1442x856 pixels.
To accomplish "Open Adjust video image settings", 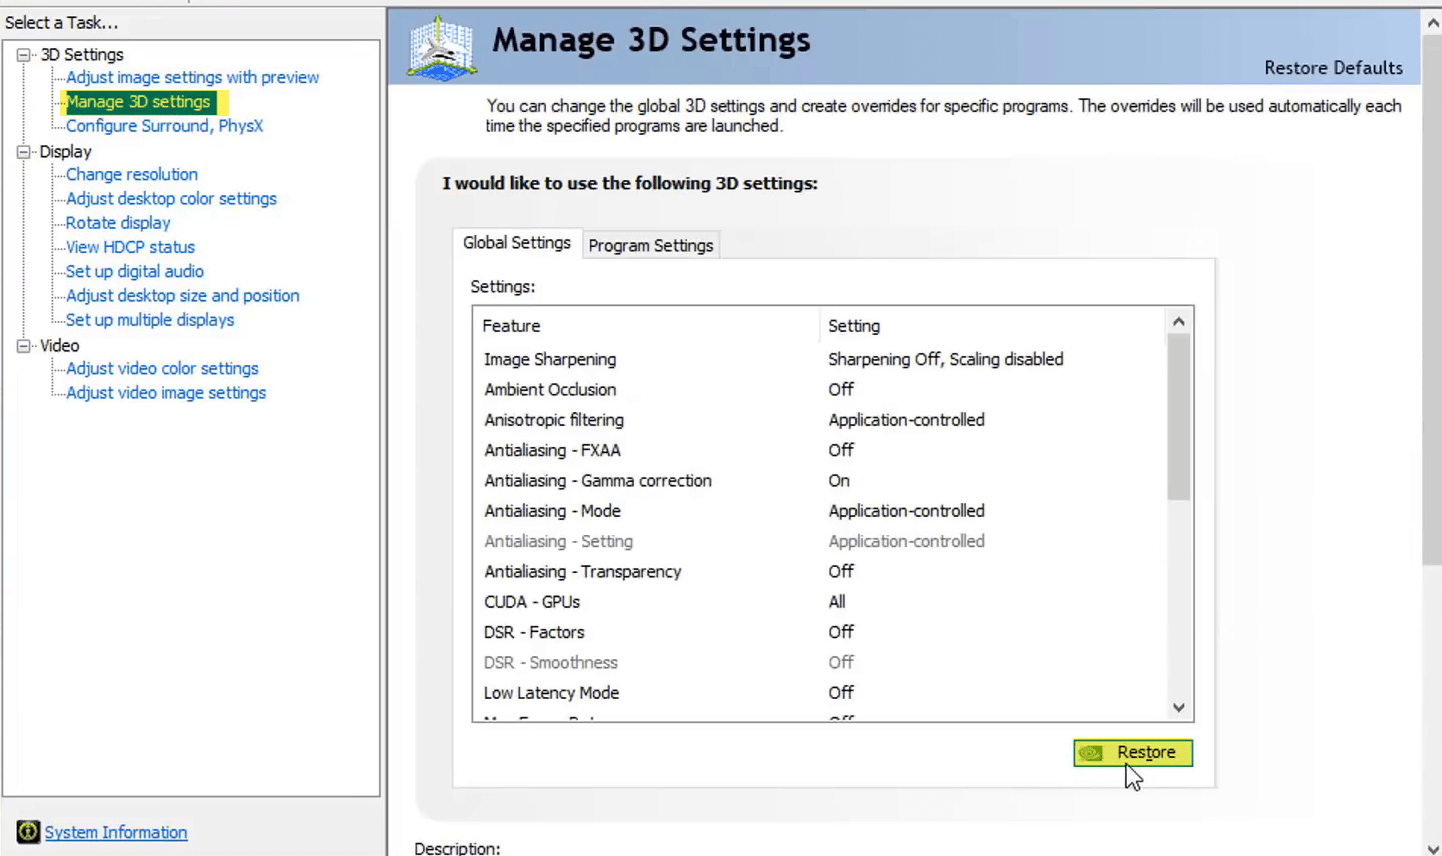I will tap(166, 393).
